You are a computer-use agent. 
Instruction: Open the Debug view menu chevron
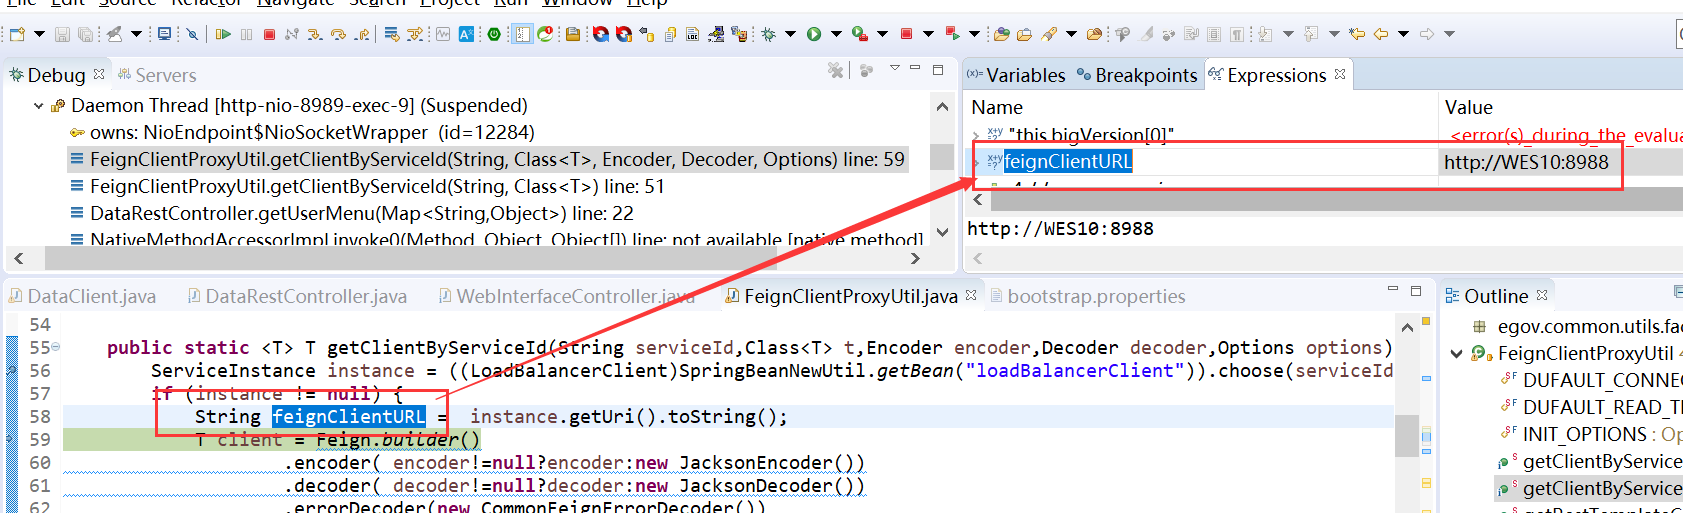click(x=895, y=68)
